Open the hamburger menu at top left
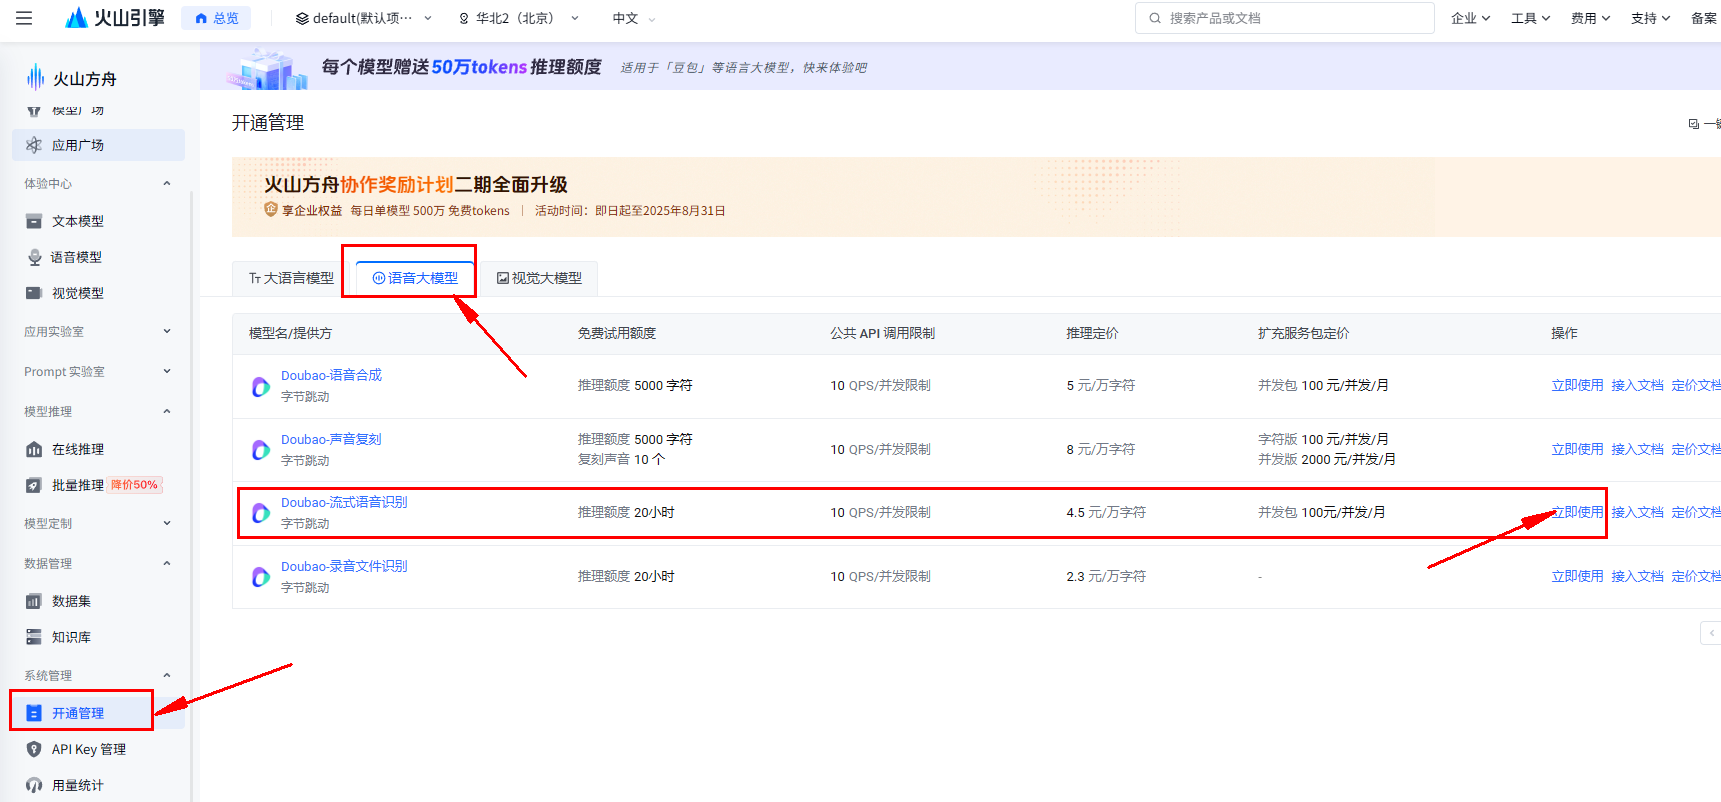Image resolution: width=1721 pixels, height=802 pixels. pos(24,18)
